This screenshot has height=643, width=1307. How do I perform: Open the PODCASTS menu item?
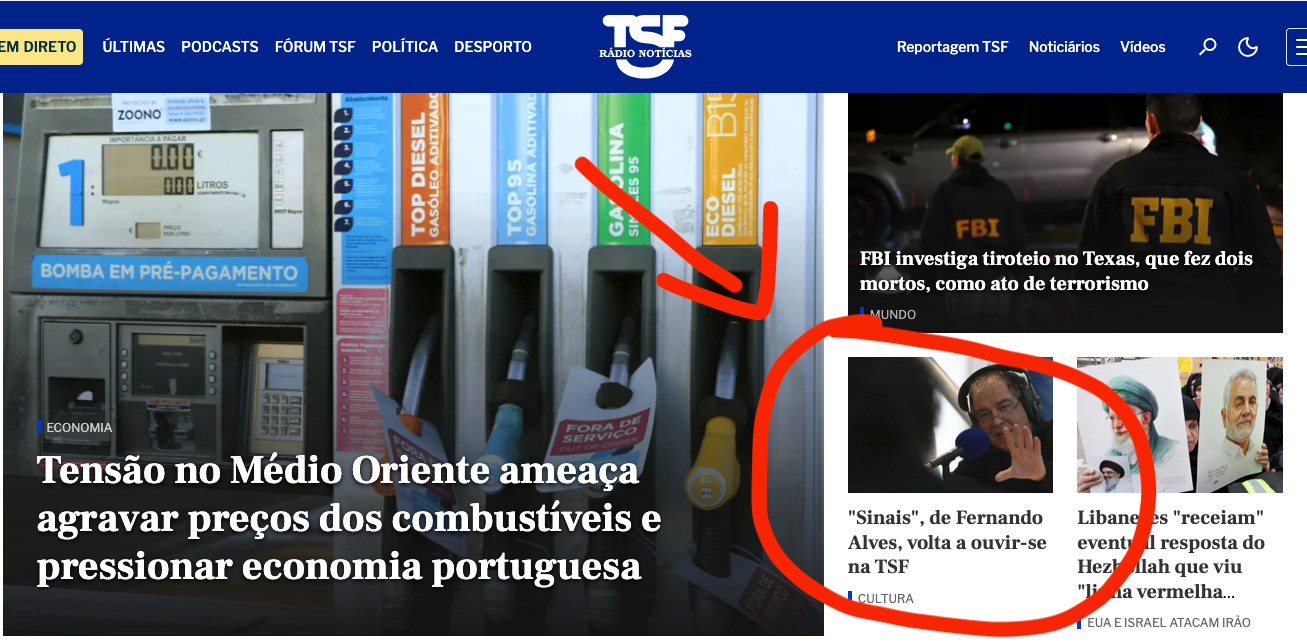pos(220,47)
